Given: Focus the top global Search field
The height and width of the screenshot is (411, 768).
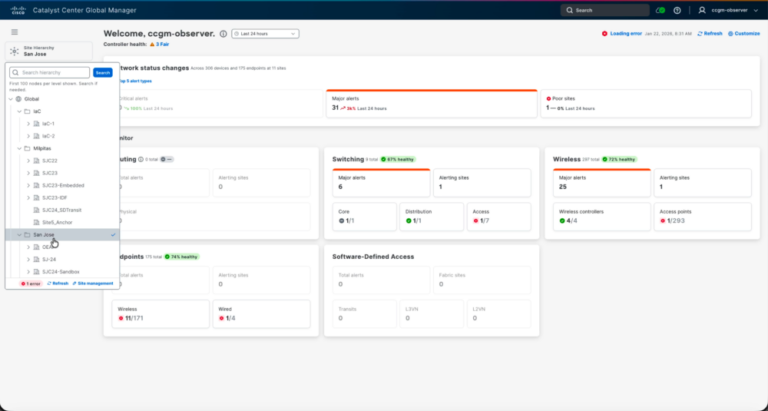Looking at the screenshot, I should tap(605, 10).
